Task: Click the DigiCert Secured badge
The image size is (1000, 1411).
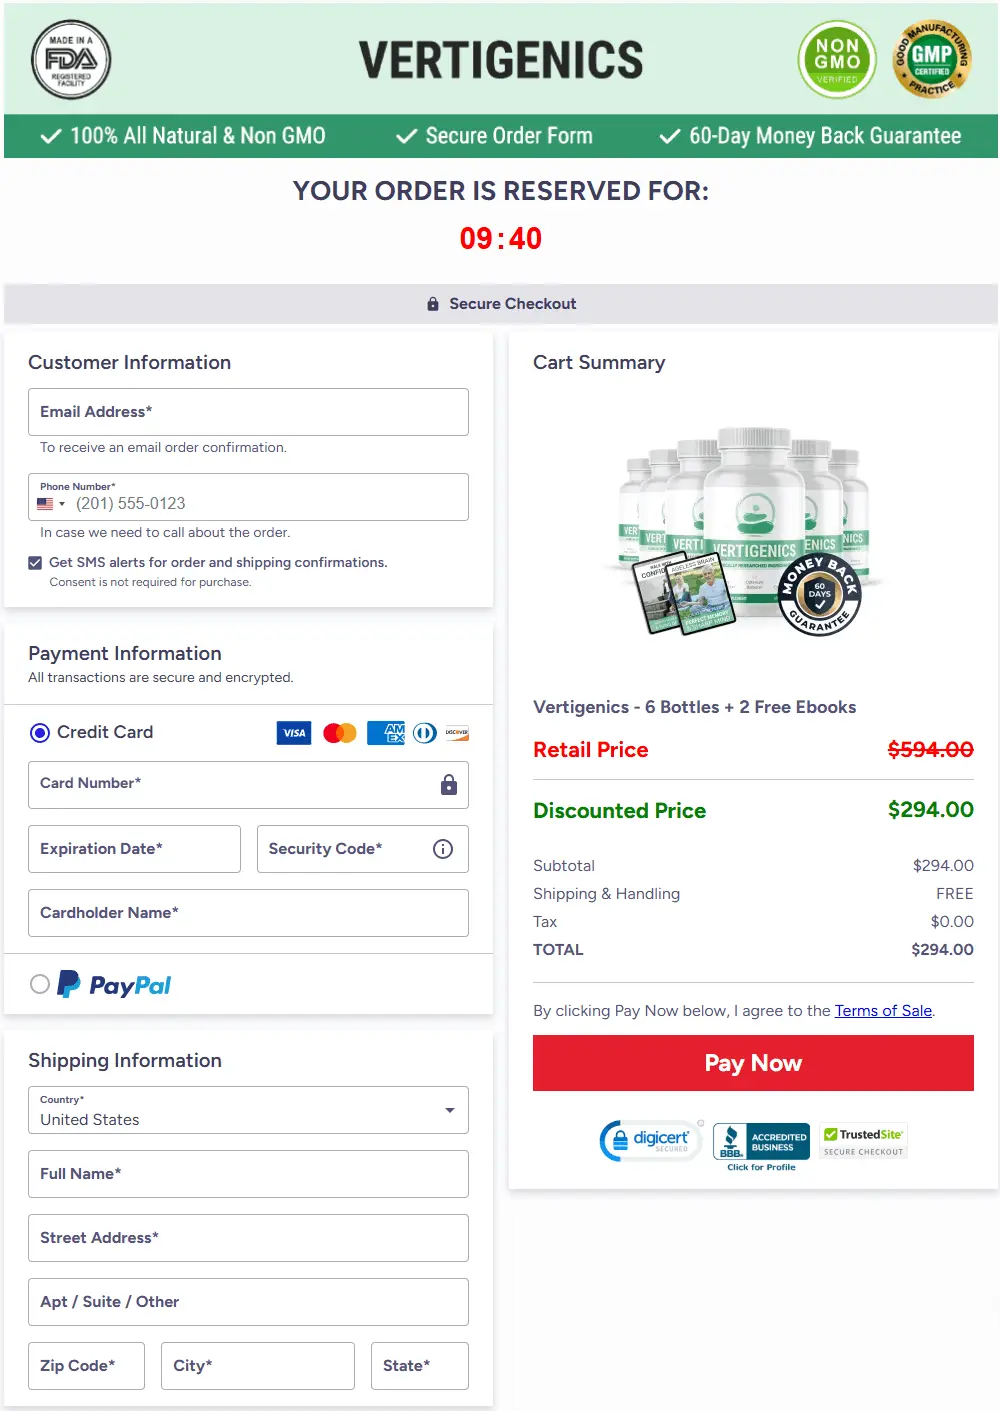Action: click(651, 1141)
